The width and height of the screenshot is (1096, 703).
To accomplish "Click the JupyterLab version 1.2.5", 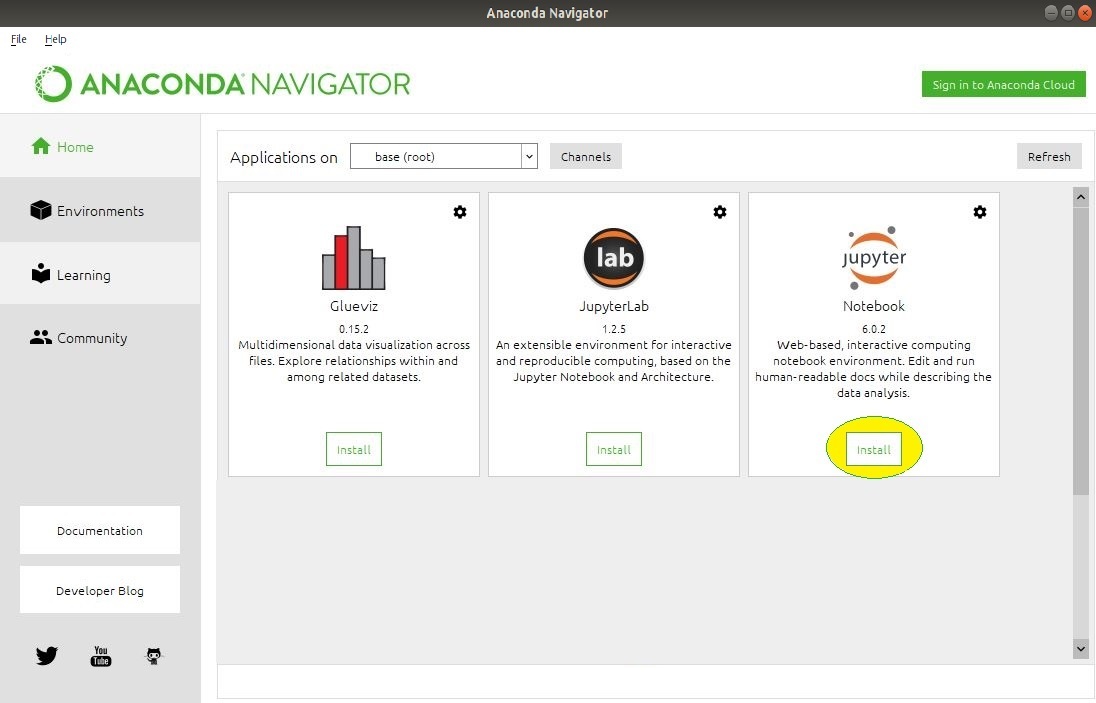I will click(x=614, y=328).
